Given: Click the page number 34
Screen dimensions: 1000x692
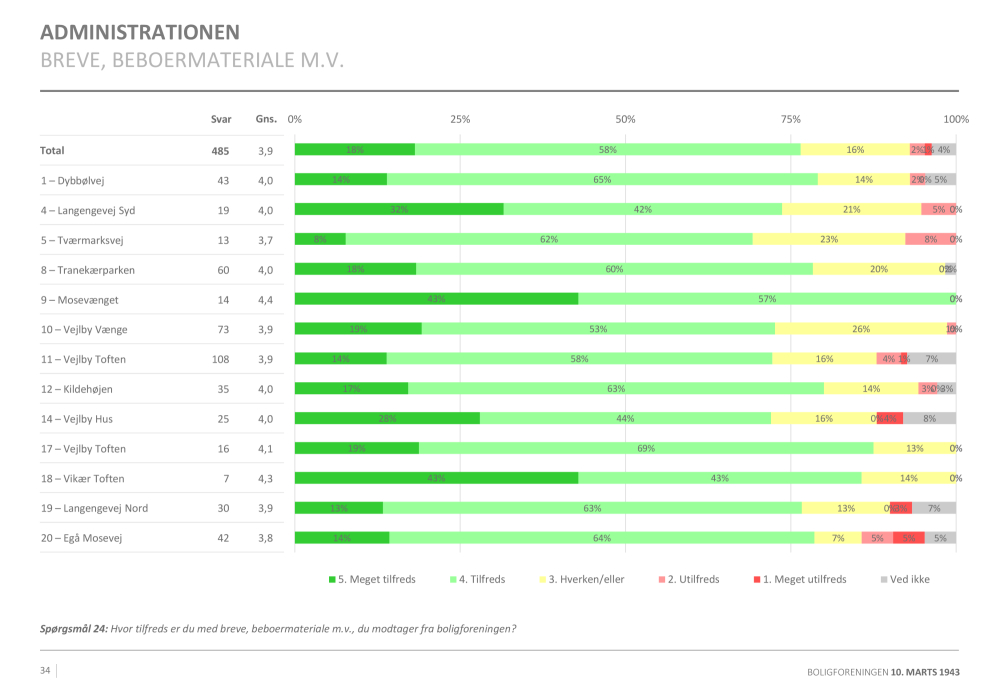Looking at the screenshot, I should click(x=46, y=670).
